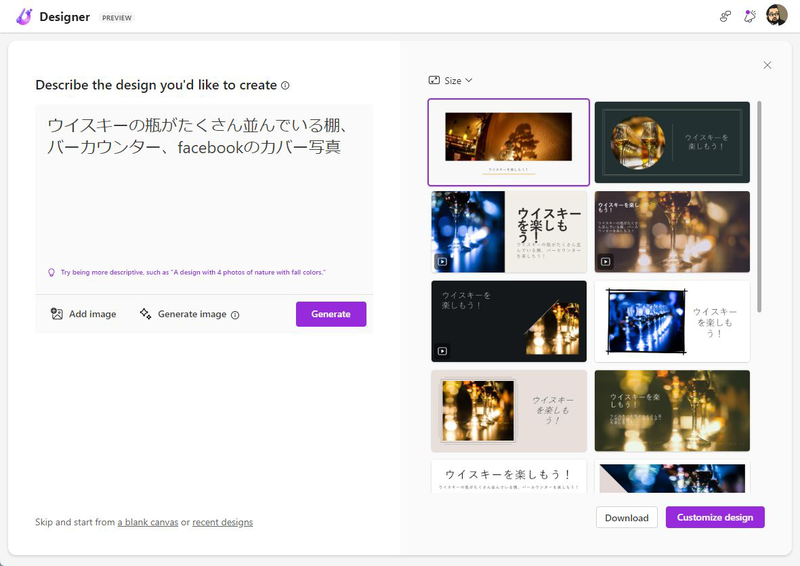Viewport: 800px width, 566px height.
Task: Open a blank canvas link
Action: [148, 522]
